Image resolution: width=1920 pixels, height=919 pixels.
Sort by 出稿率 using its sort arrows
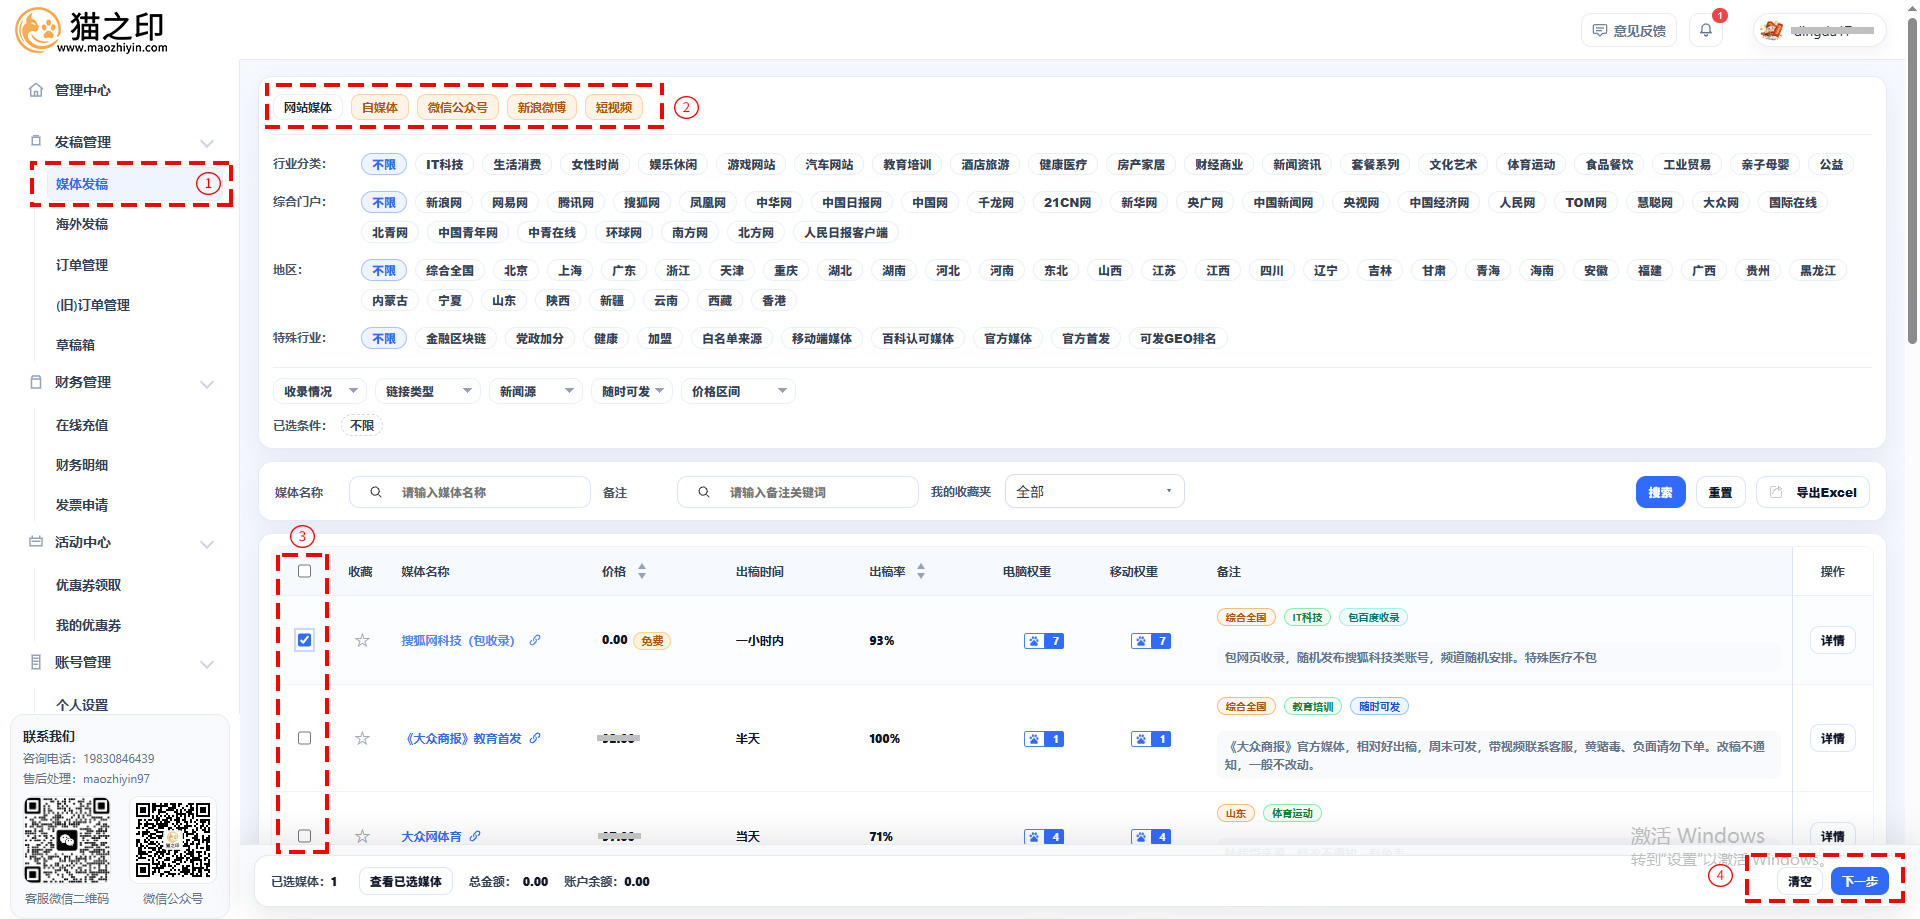[921, 572]
